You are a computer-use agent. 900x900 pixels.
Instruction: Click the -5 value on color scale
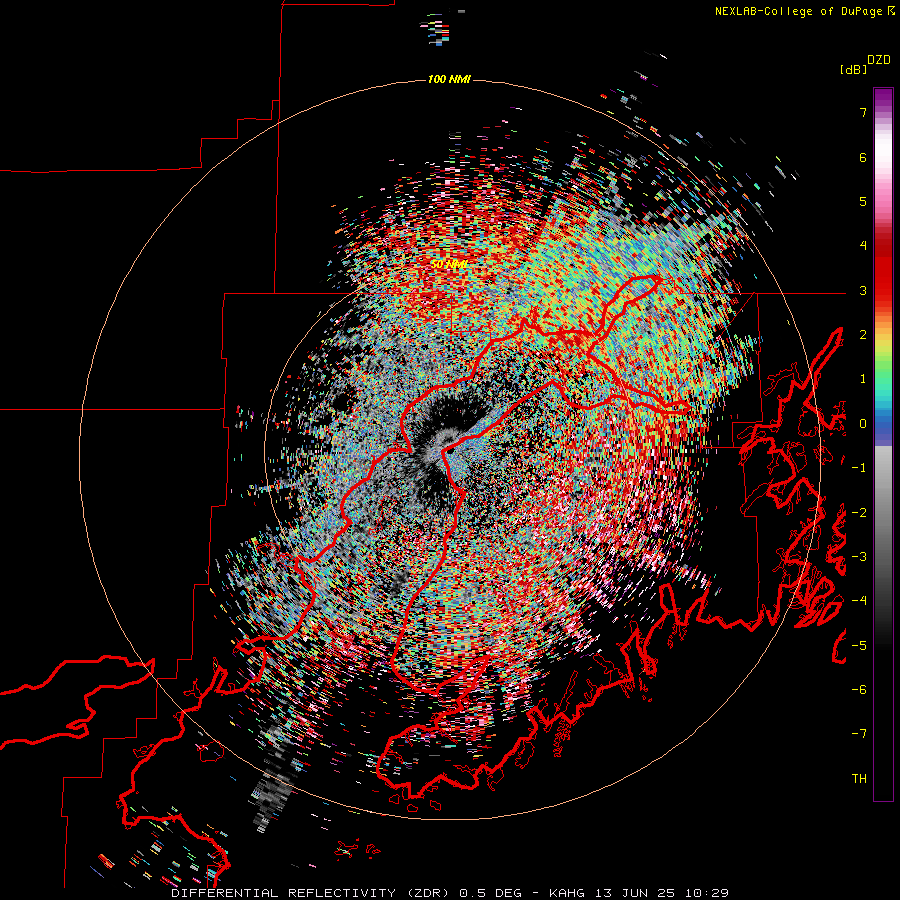pyautogui.click(x=859, y=646)
